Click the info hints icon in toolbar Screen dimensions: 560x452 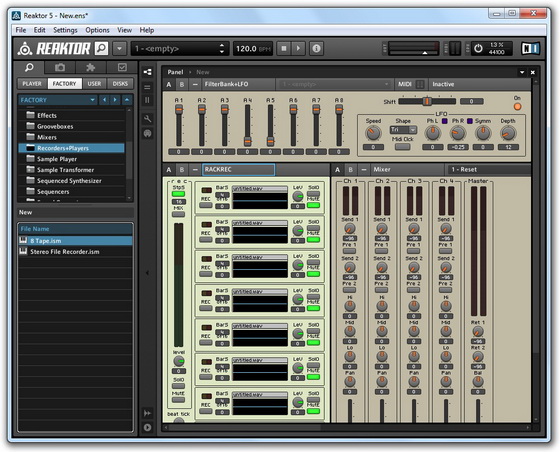[316, 48]
